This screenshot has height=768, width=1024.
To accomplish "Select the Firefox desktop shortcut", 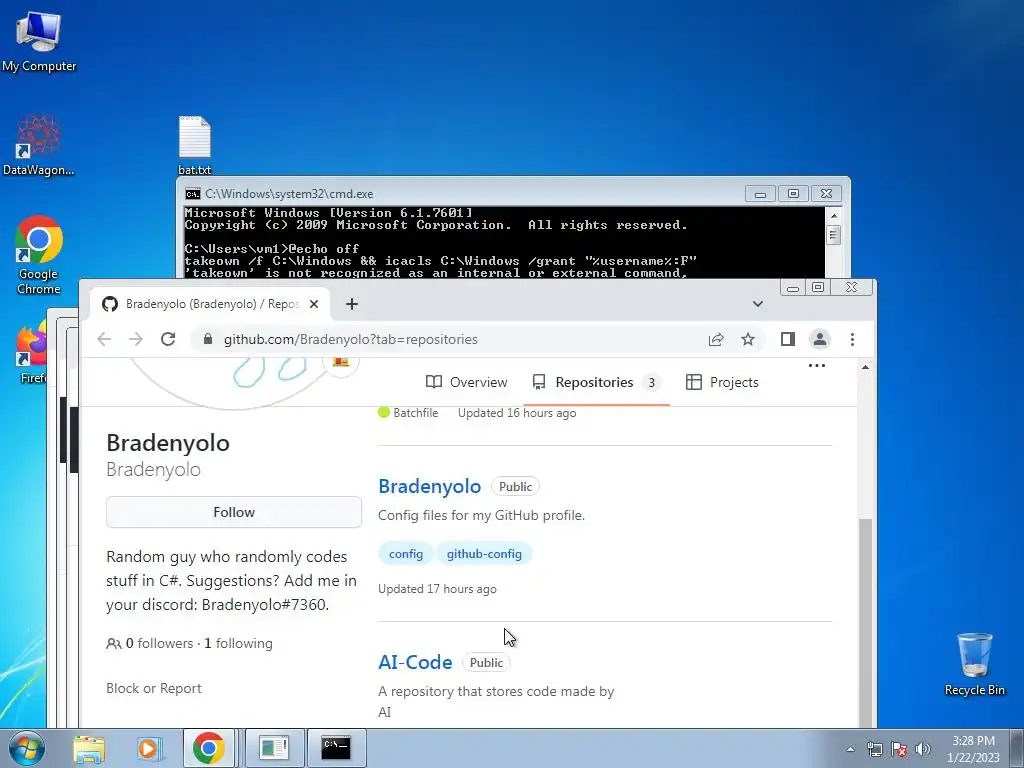I will pyautogui.click(x=31, y=349).
